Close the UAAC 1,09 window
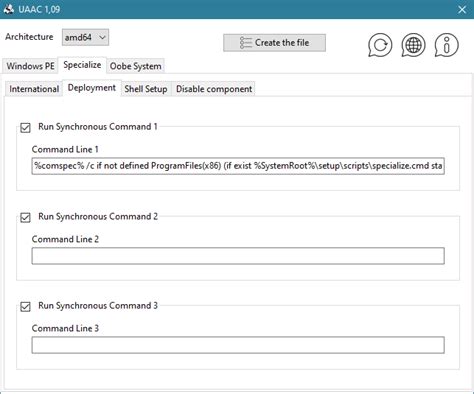 pyautogui.click(x=462, y=9)
